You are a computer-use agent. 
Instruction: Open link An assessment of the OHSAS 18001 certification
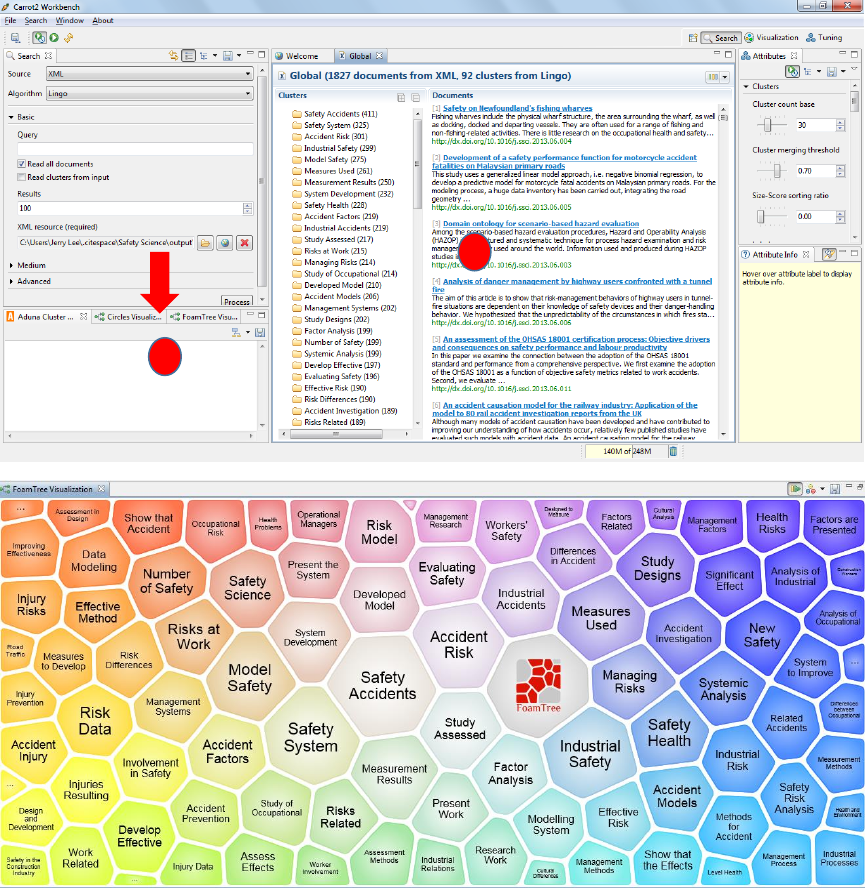(x=571, y=343)
